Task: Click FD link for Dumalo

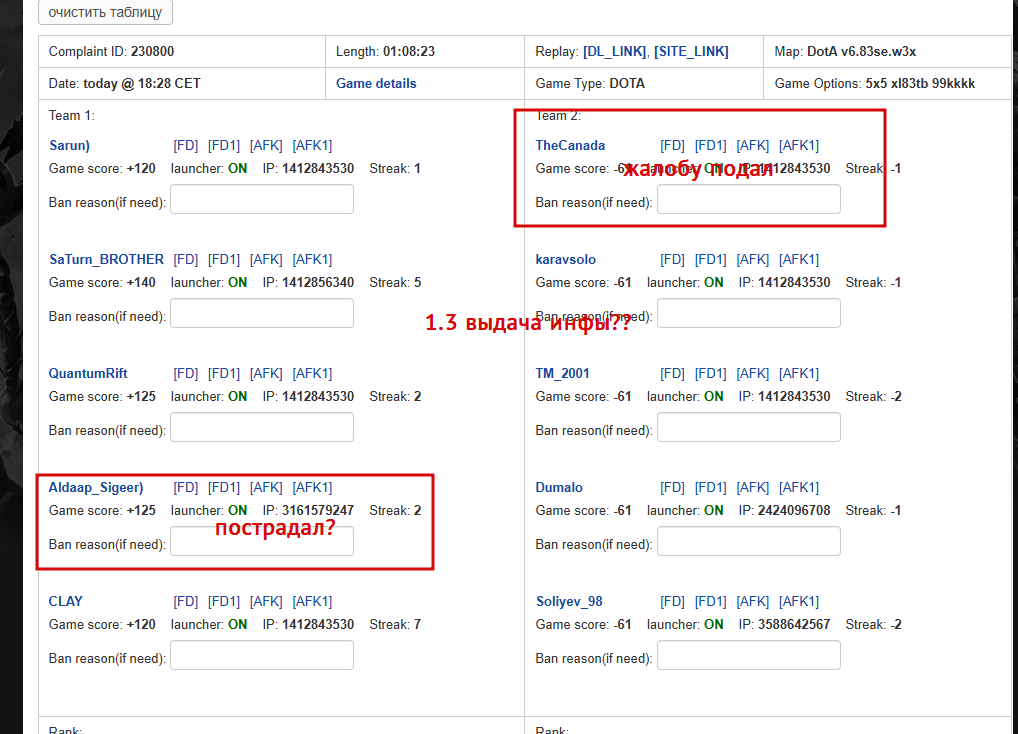Action: [673, 487]
